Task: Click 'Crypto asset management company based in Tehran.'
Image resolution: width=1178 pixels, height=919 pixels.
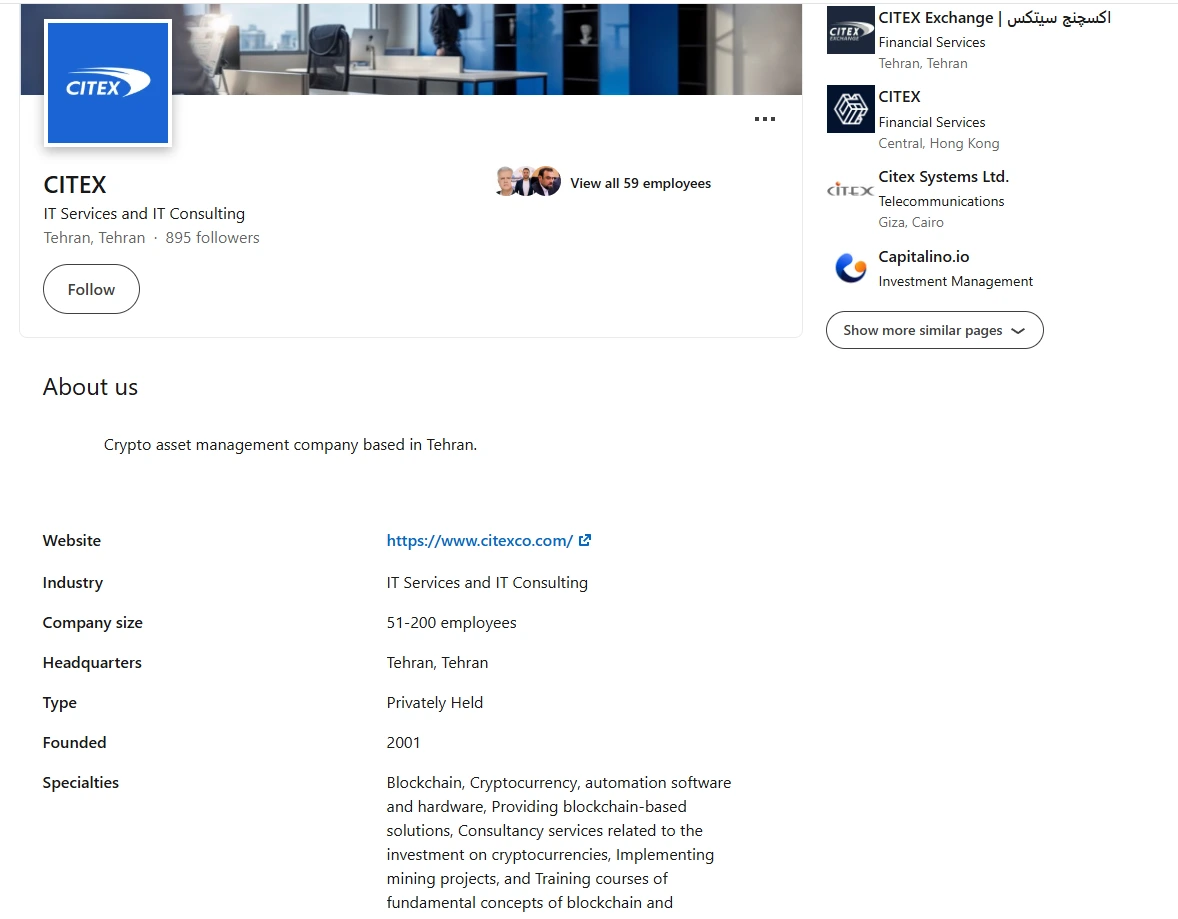Action: (290, 444)
